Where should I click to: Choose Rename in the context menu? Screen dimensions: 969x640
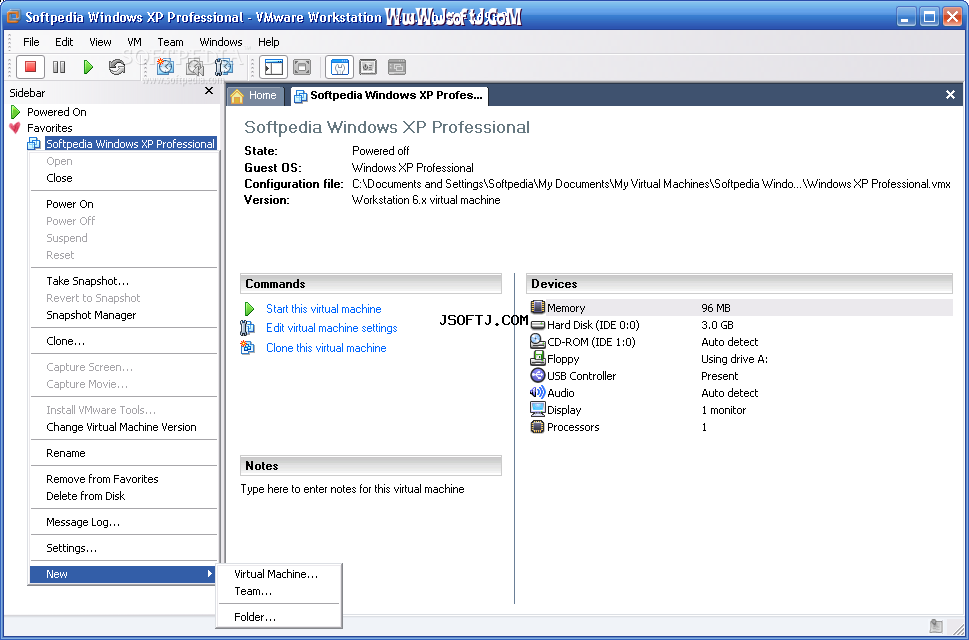click(x=124, y=453)
